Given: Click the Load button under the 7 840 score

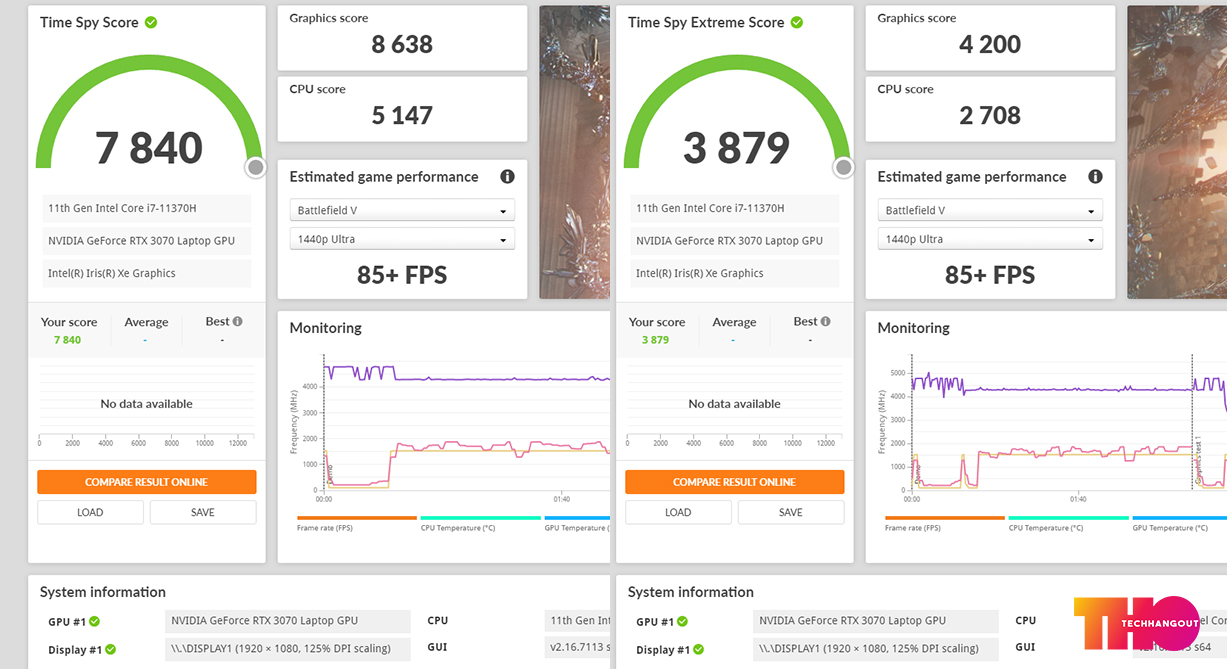Looking at the screenshot, I should pyautogui.click(x=90, y=512).
